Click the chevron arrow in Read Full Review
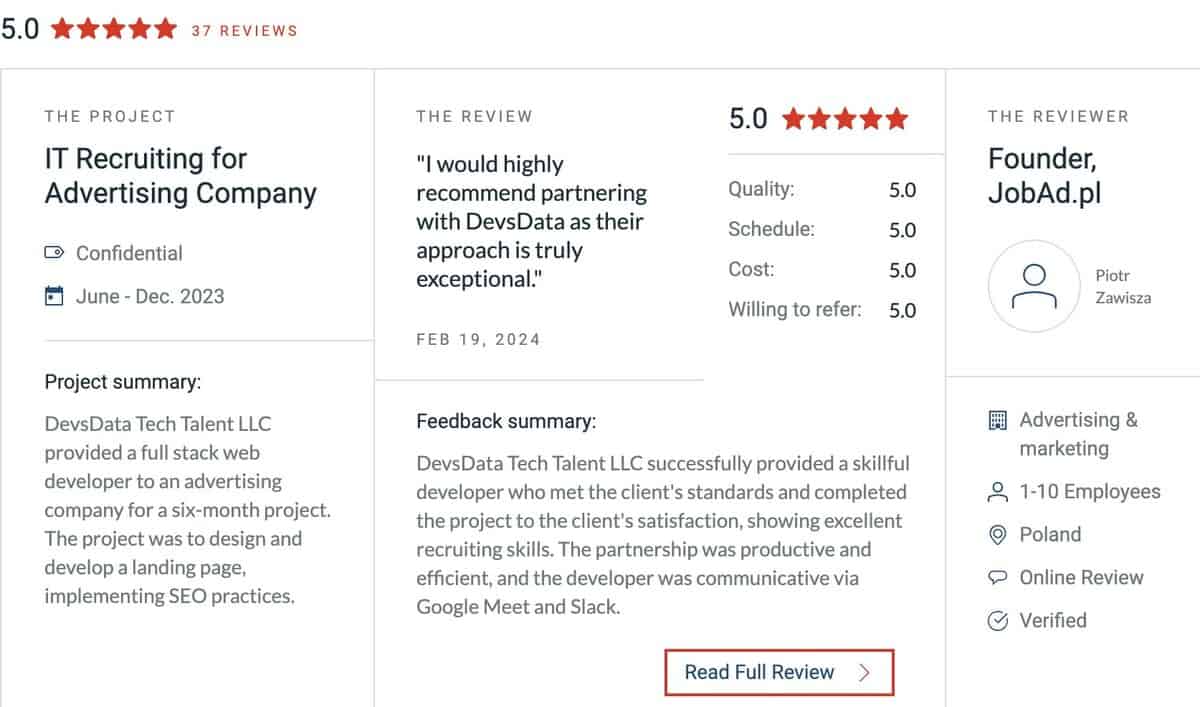This screenshot has width=1200, height=707. [865, 673]
